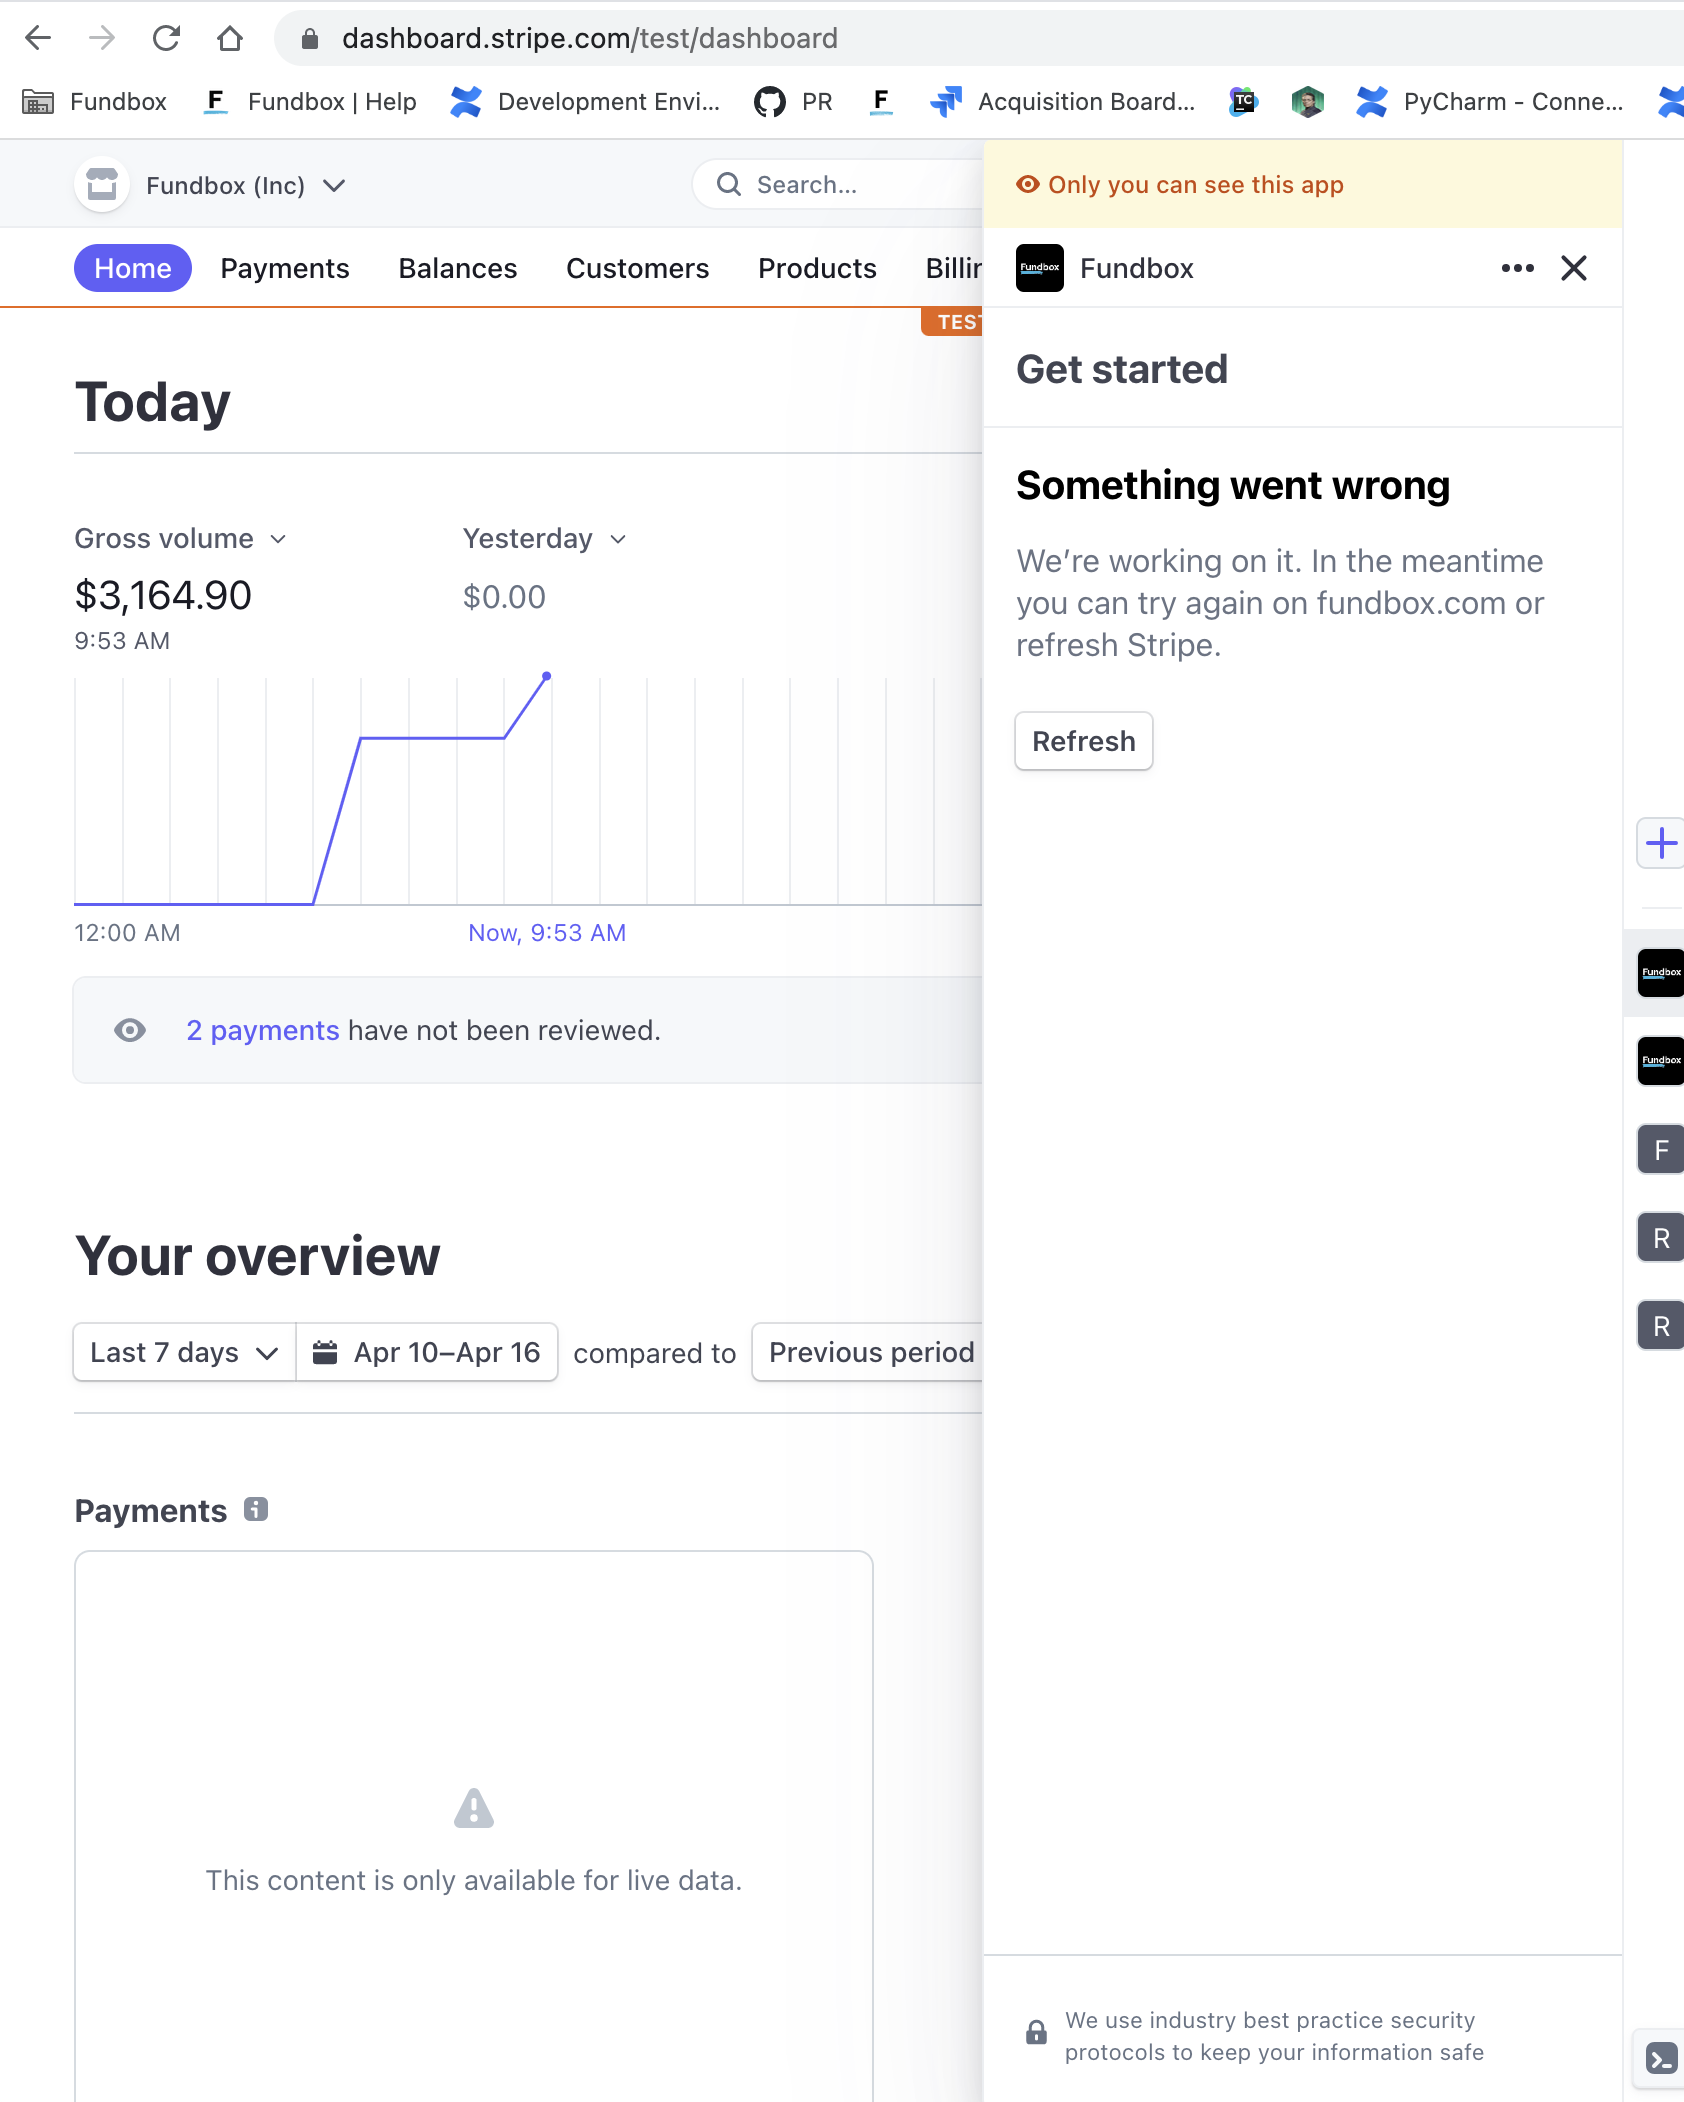Open the 2 payments link
1684x2102 pixels.
coord(263,1030)
